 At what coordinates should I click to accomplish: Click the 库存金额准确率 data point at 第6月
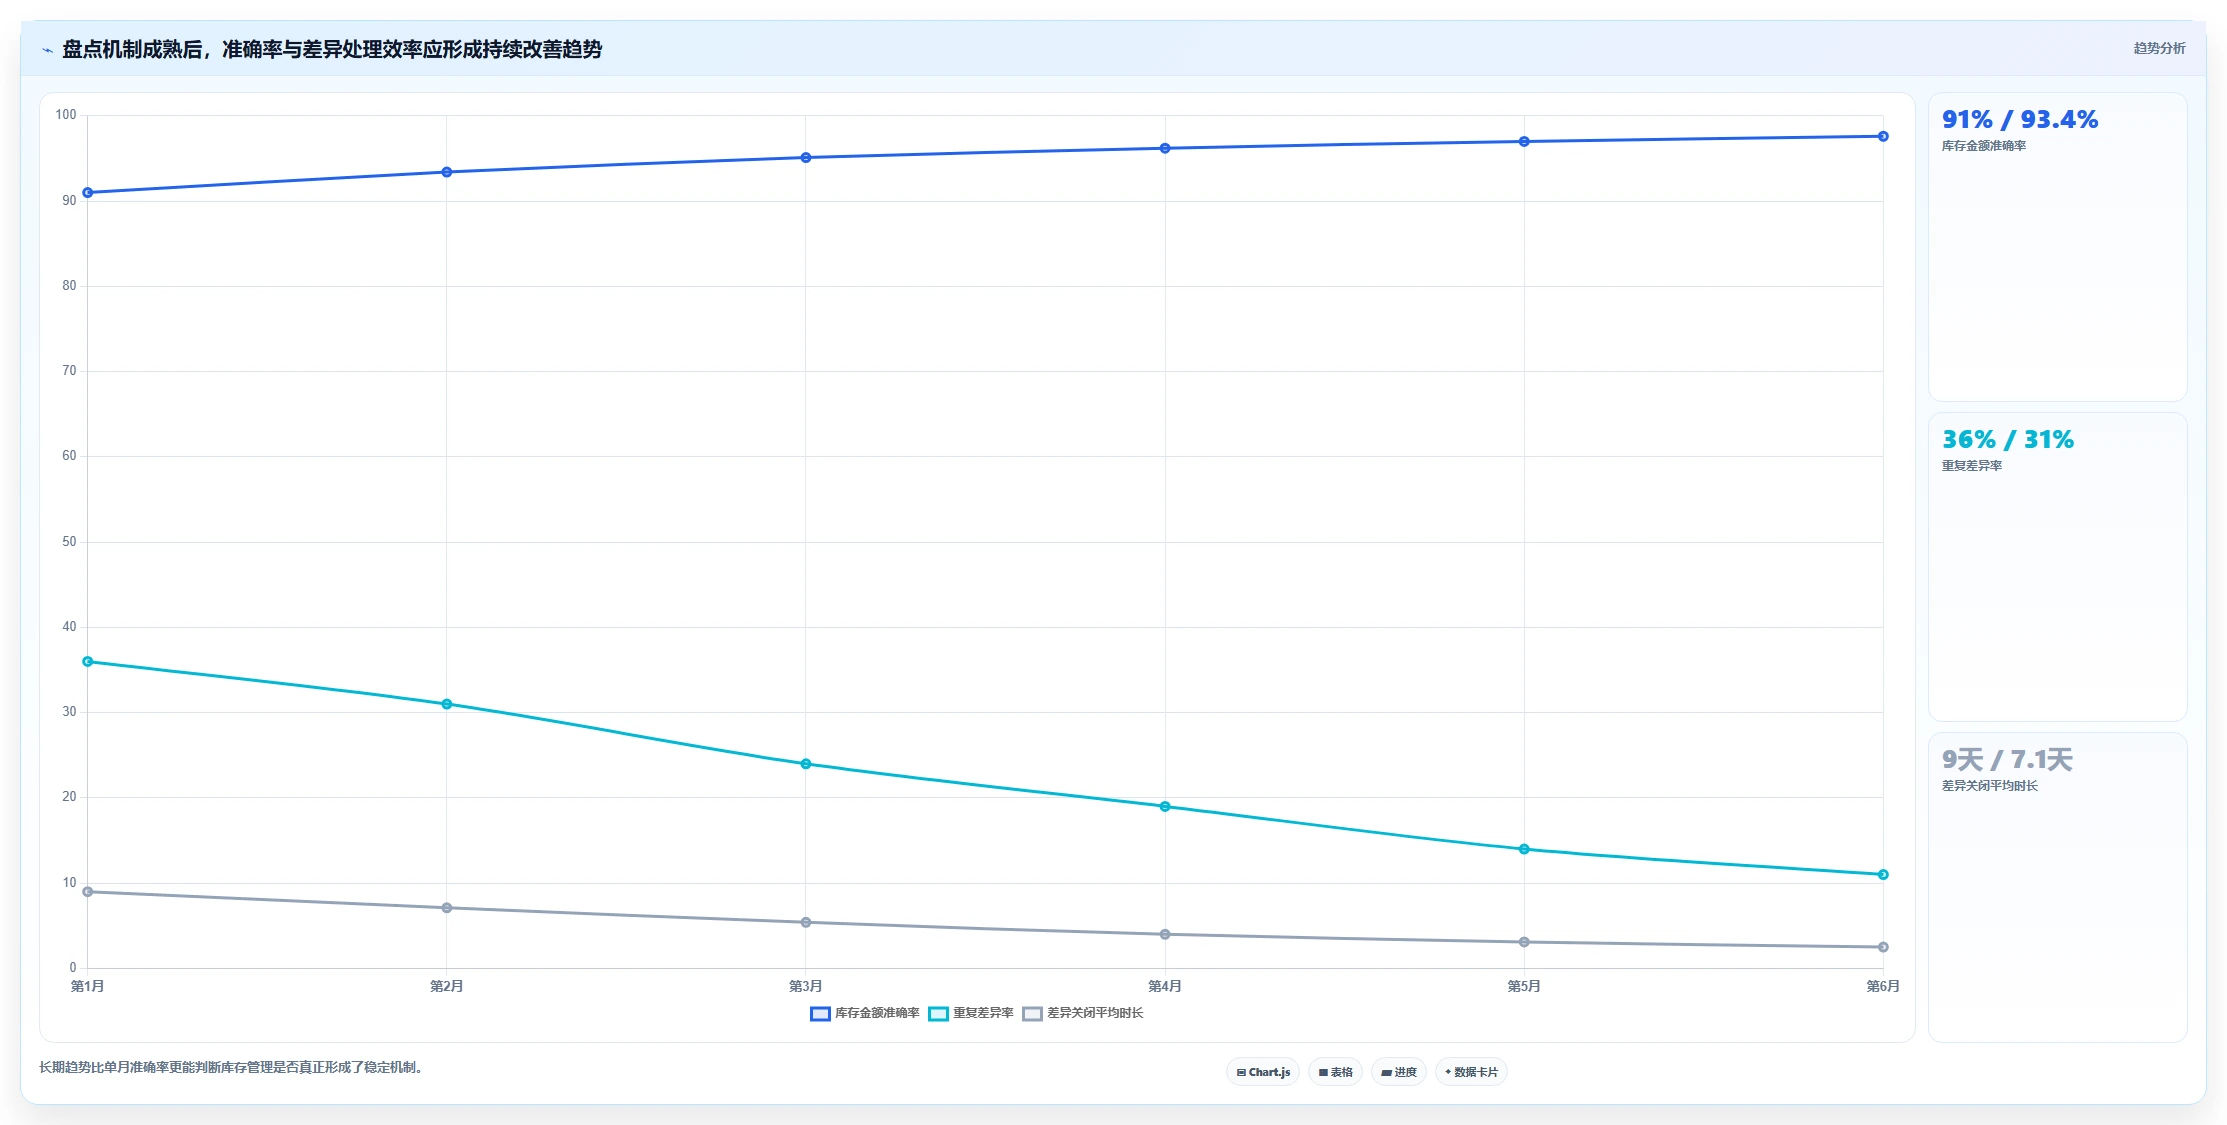click(1883, 136)
